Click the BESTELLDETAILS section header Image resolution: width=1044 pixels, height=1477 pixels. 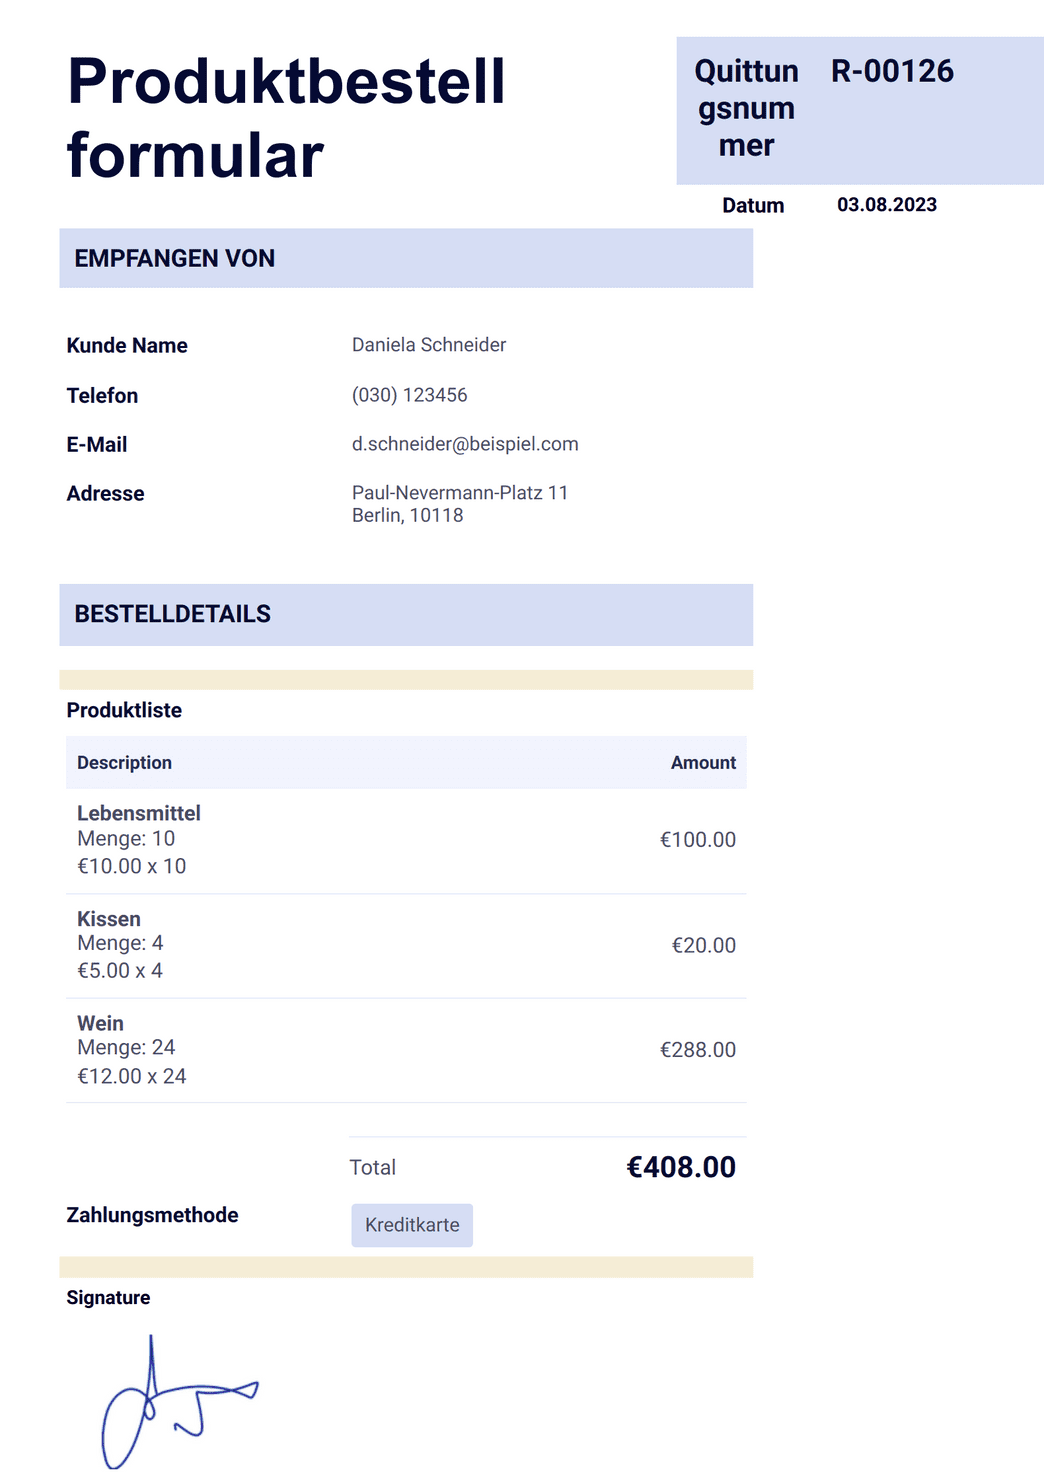click(406, 614)
